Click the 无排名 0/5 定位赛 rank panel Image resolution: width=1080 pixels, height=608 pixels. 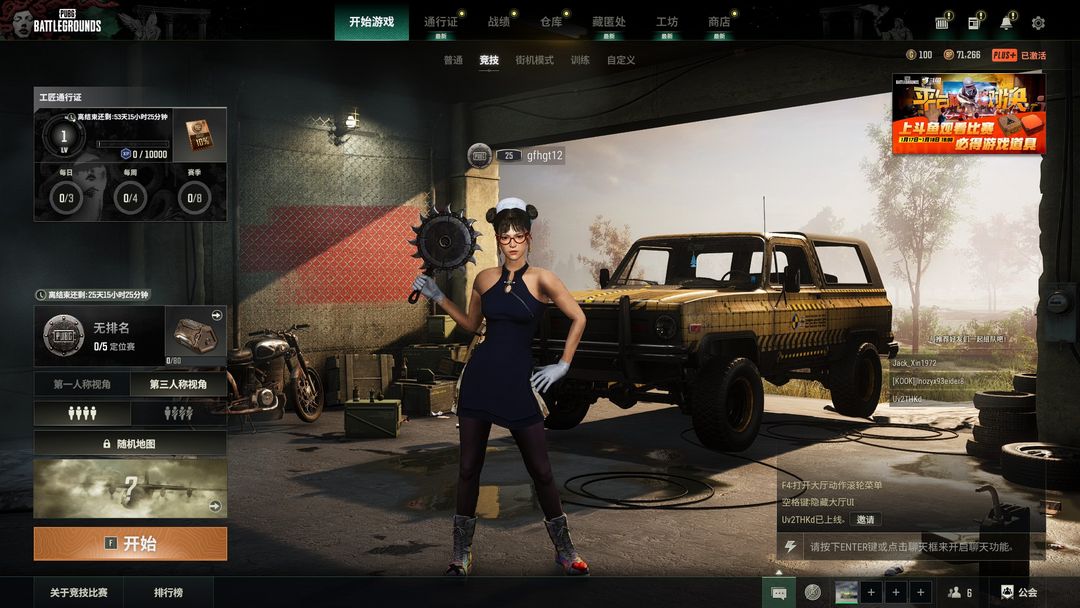tap(100, 336)
